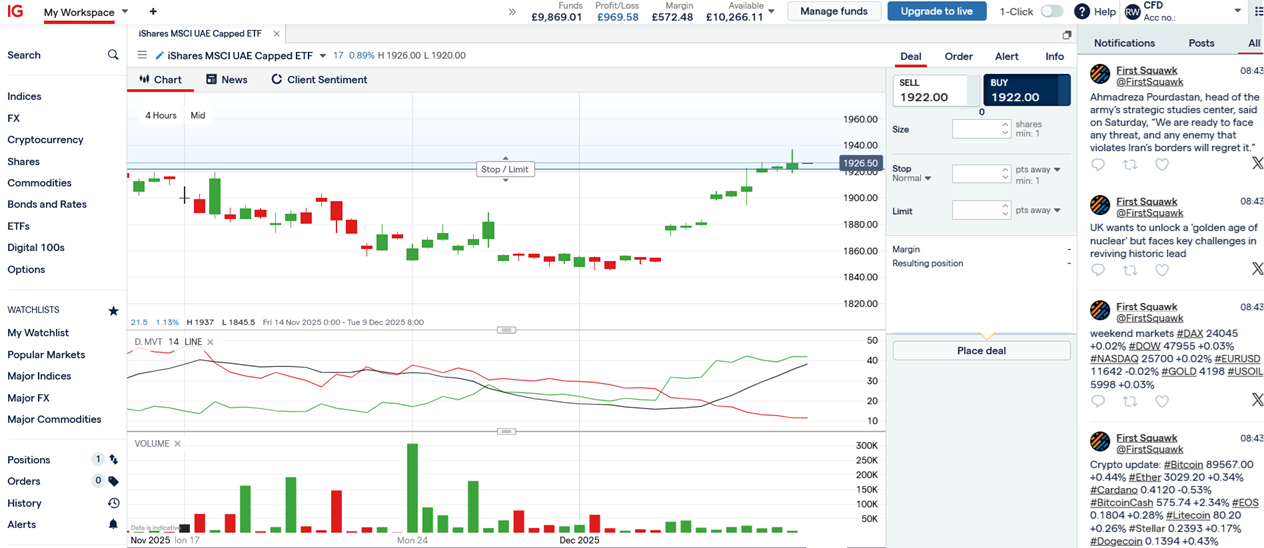Open the Mid price type selector
The width and height of the screenshot is (1264, 548).
(x=198, y=115)
